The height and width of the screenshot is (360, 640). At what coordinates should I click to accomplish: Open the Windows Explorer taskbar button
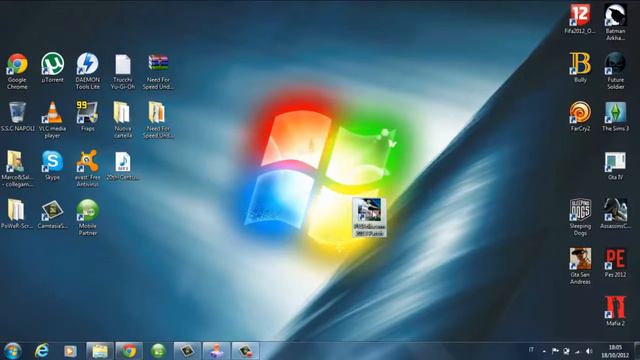(100, 351)
